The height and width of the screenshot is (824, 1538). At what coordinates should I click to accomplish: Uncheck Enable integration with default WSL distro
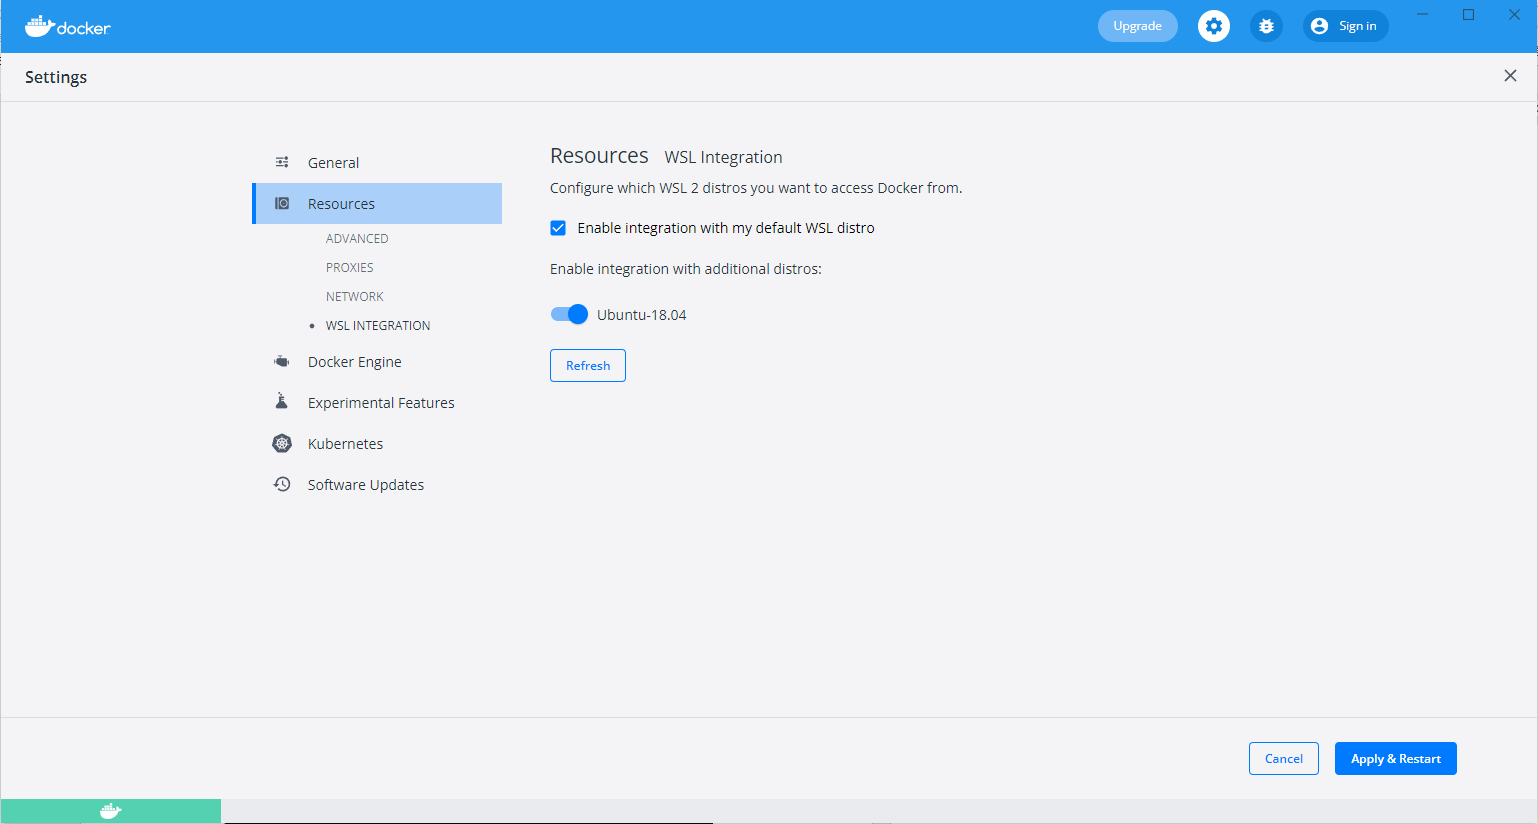coord(558,228)
